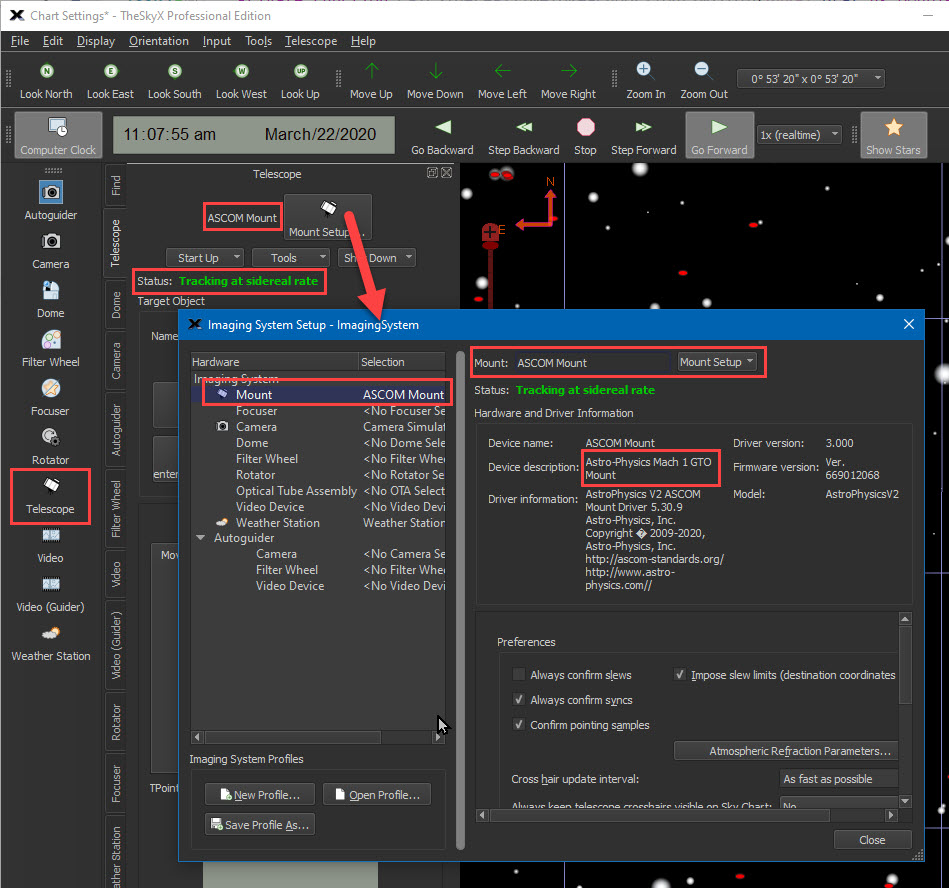
Task: Switch to the Dome vertical tab
Action: point(116,304)
